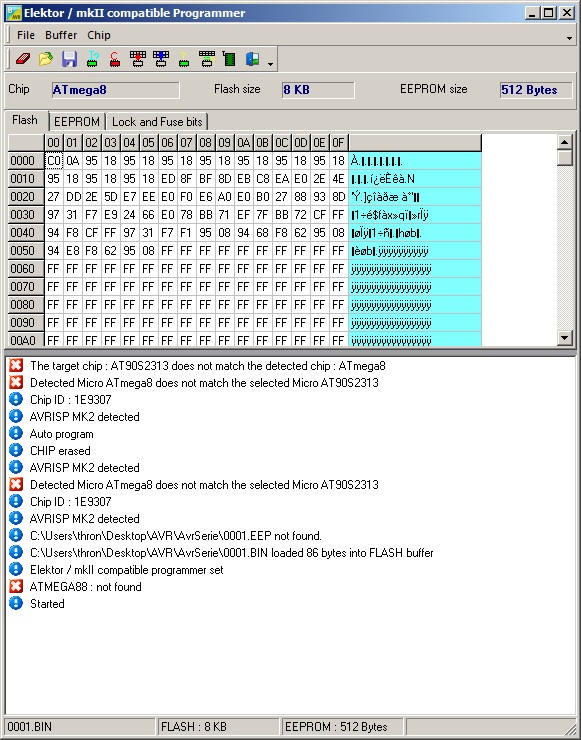Screen dimensions: 581x740
Task: Select the log line 'ATMEGA88 : not found'
Action: (x=85, y=587)
